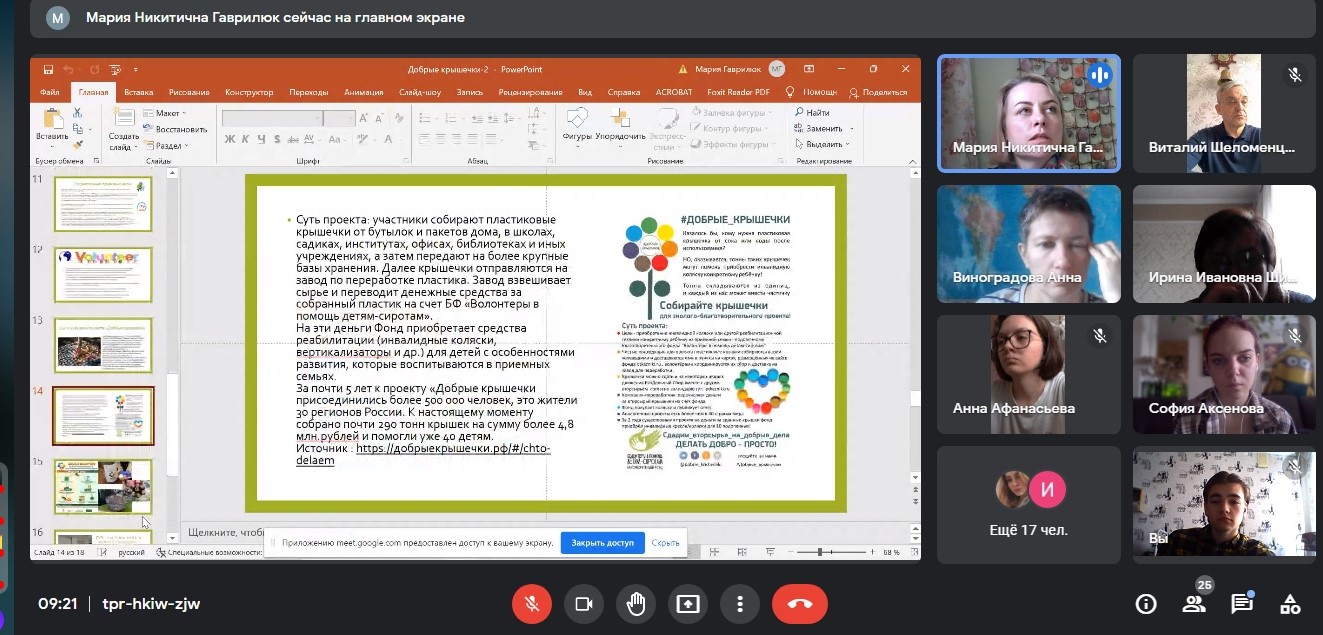Click the Поделиться share button
The width and height of the screenshot is (1323, 635).
877,92
